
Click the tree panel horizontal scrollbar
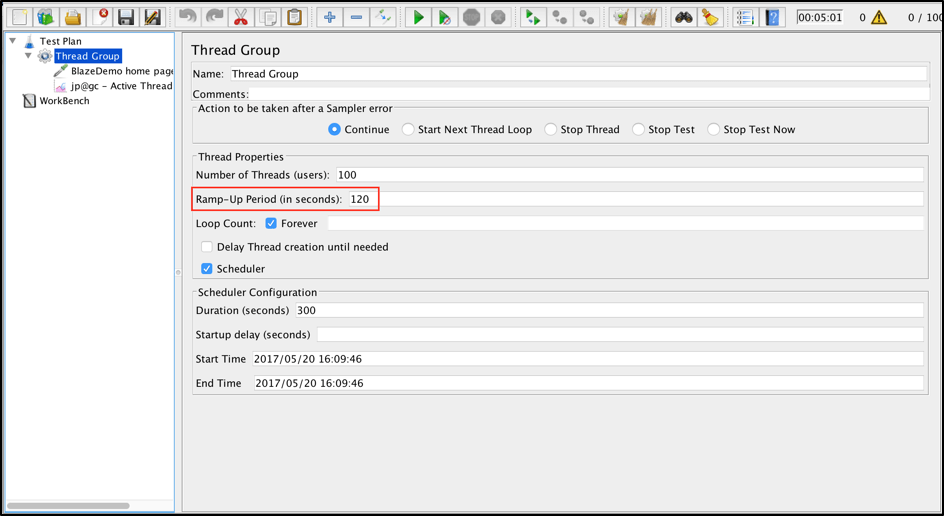(68, 506)
